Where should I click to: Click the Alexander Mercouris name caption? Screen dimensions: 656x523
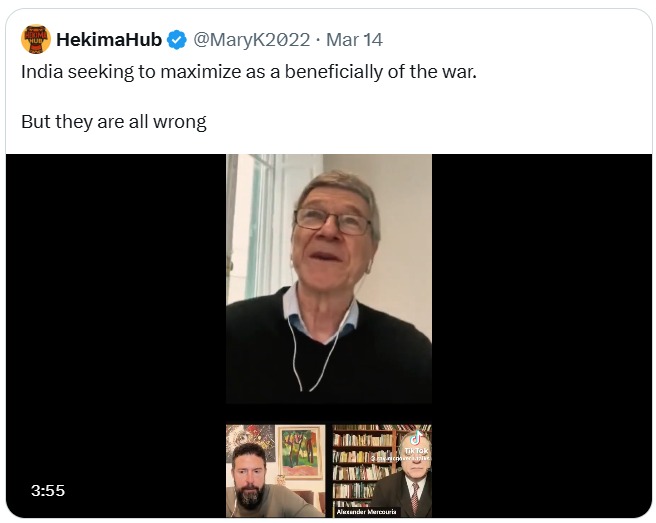point(368,512)
